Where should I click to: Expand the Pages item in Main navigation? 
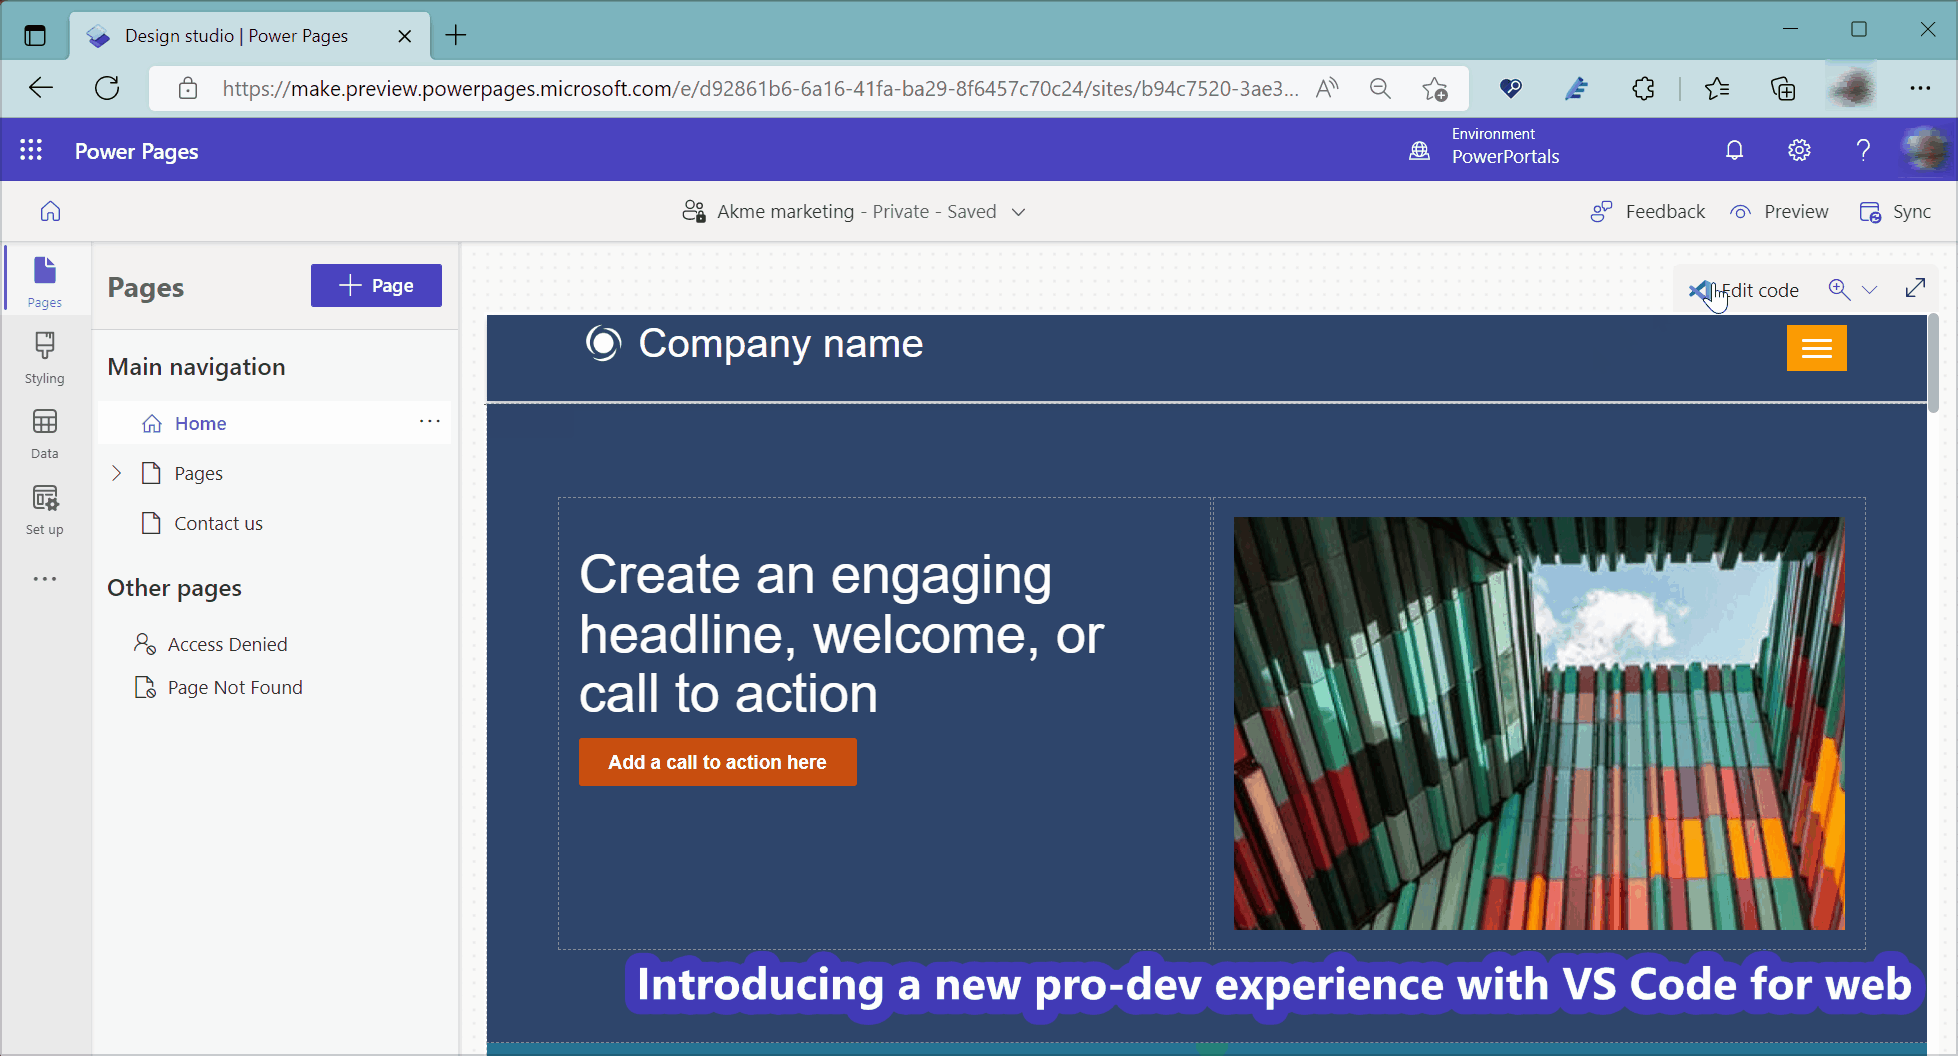coord(116,472)
